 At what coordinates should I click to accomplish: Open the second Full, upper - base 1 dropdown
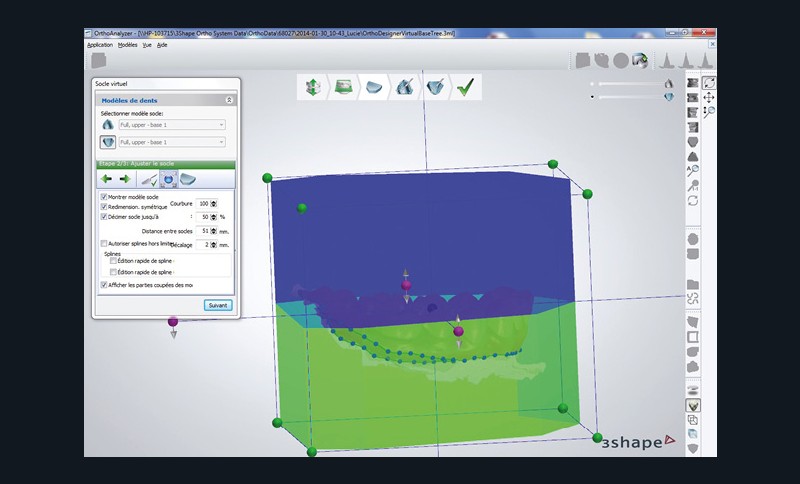pos(172,142)
